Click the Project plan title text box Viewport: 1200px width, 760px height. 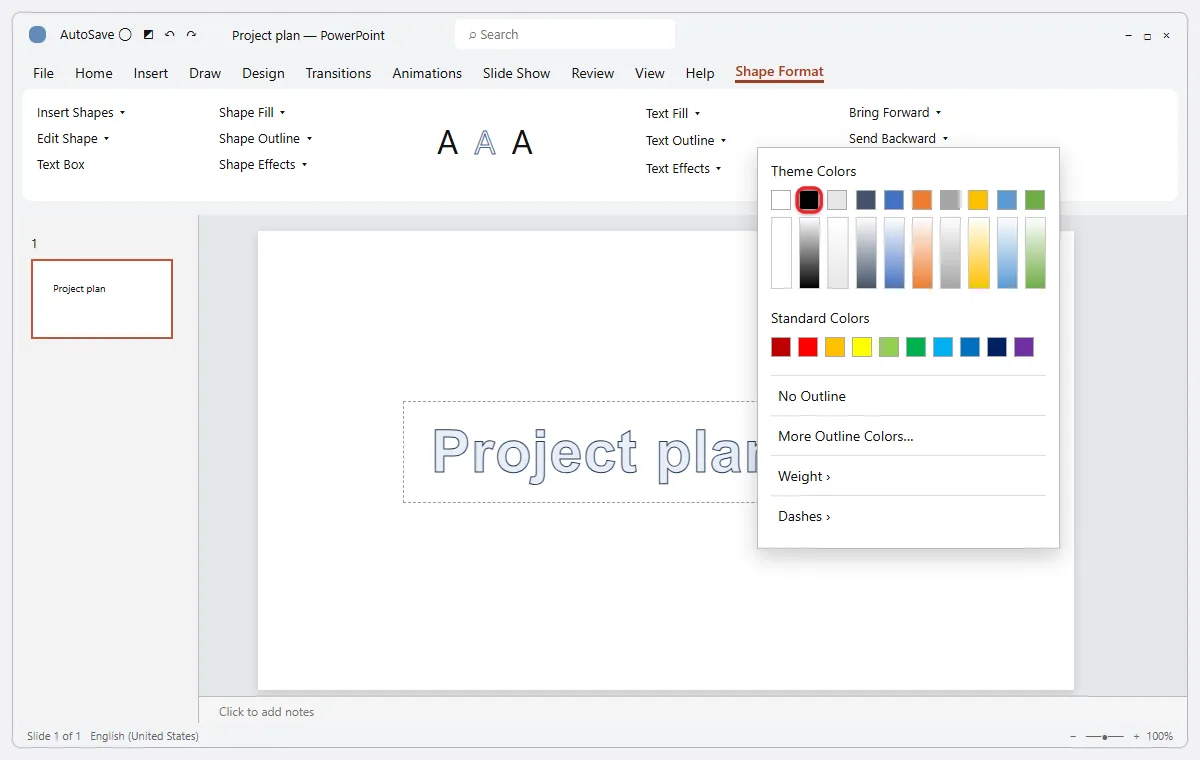(x=582, y=452)
